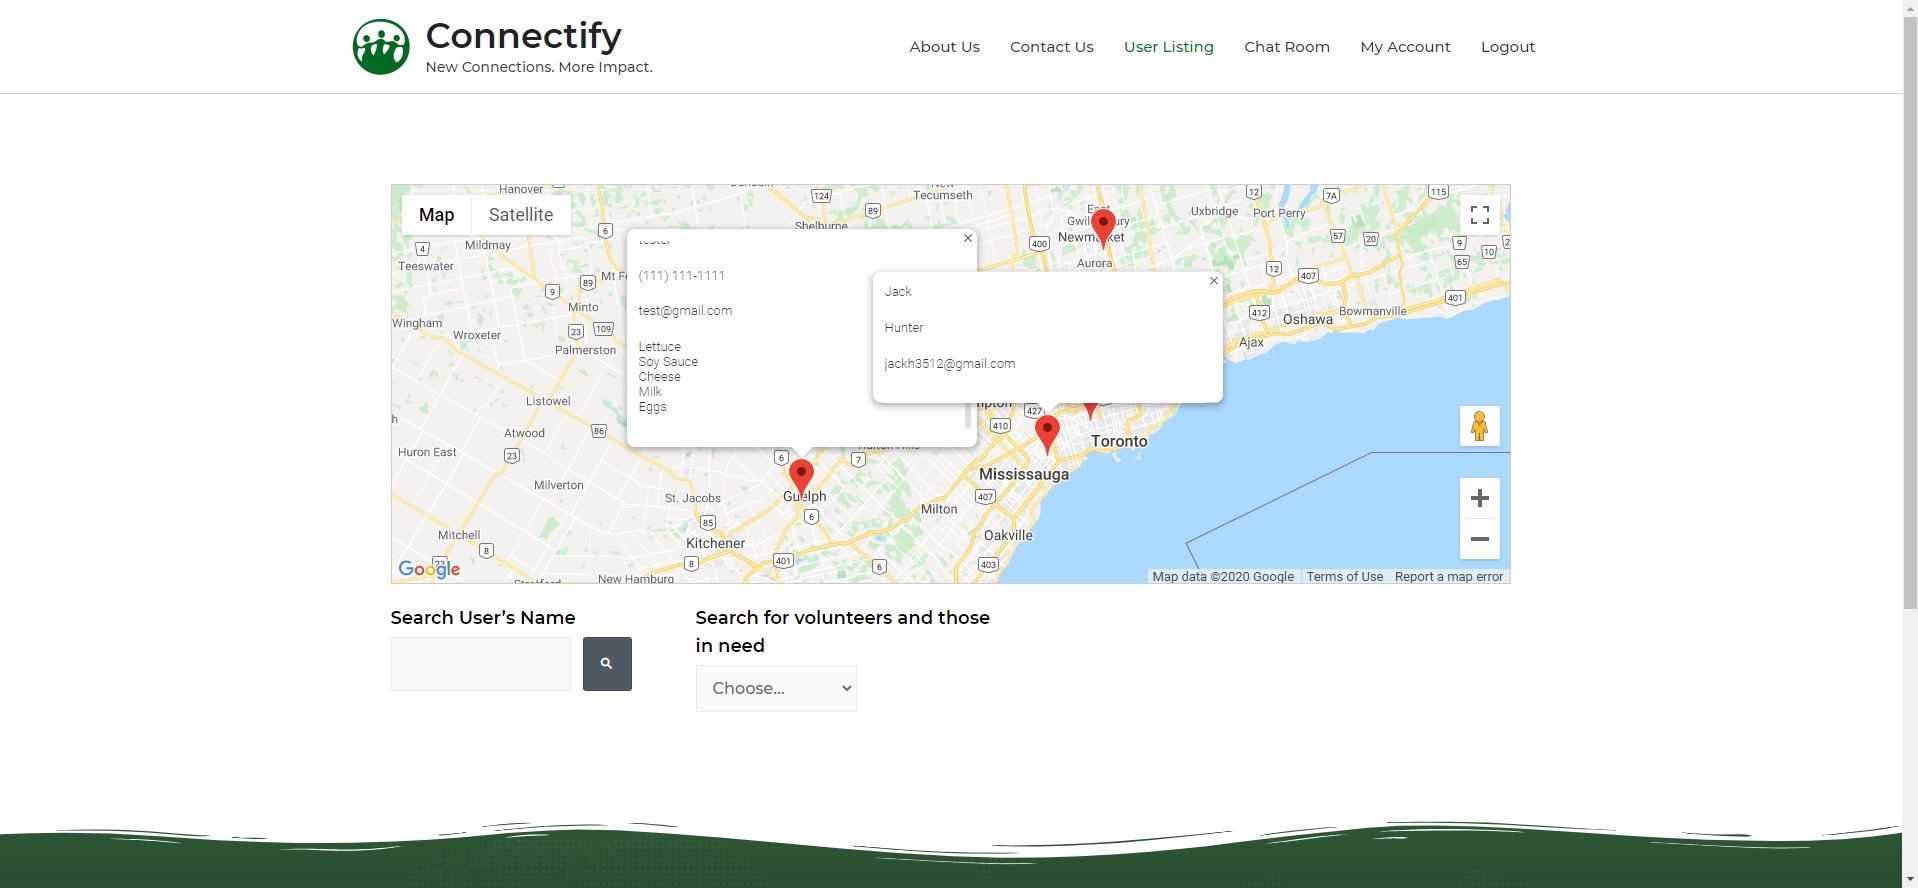Click the Google logo on the map
1918x888 pixels.
(x=429, y=569)
